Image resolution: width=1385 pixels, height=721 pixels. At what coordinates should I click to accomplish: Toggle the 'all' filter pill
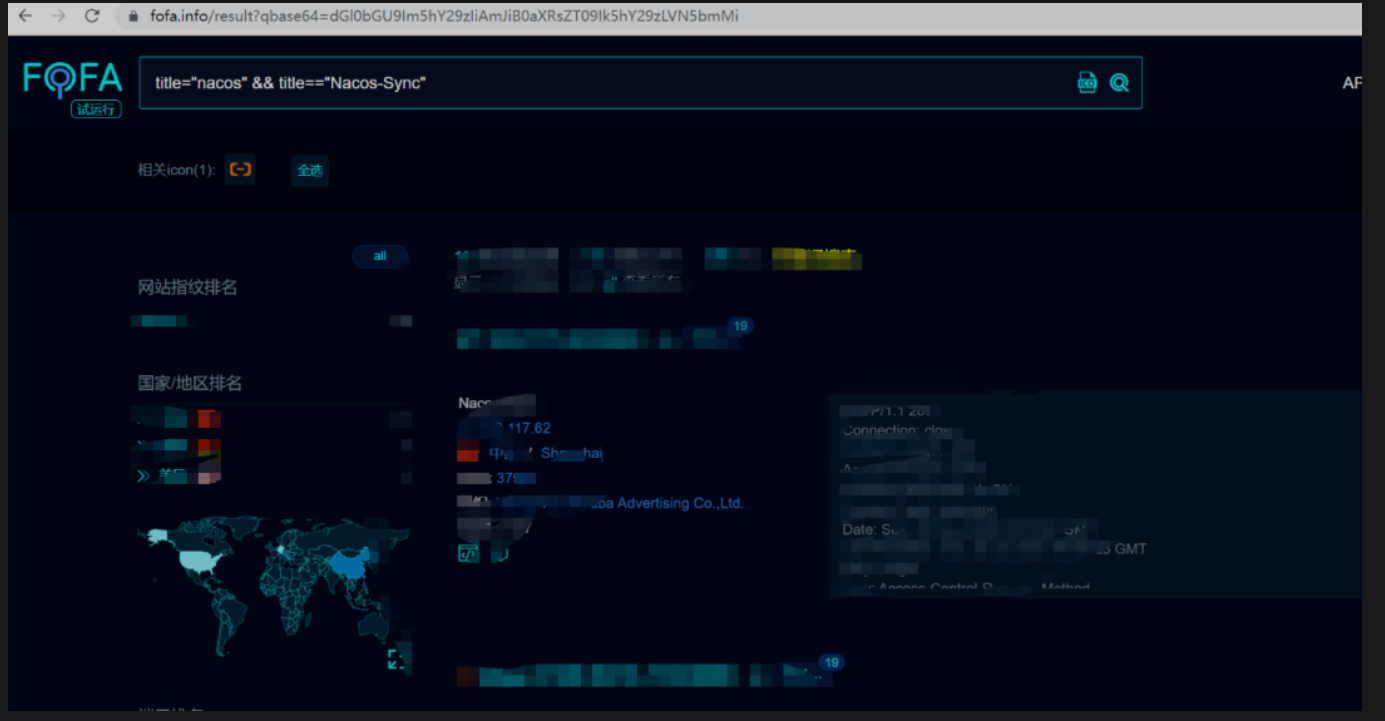coord(380,256)
